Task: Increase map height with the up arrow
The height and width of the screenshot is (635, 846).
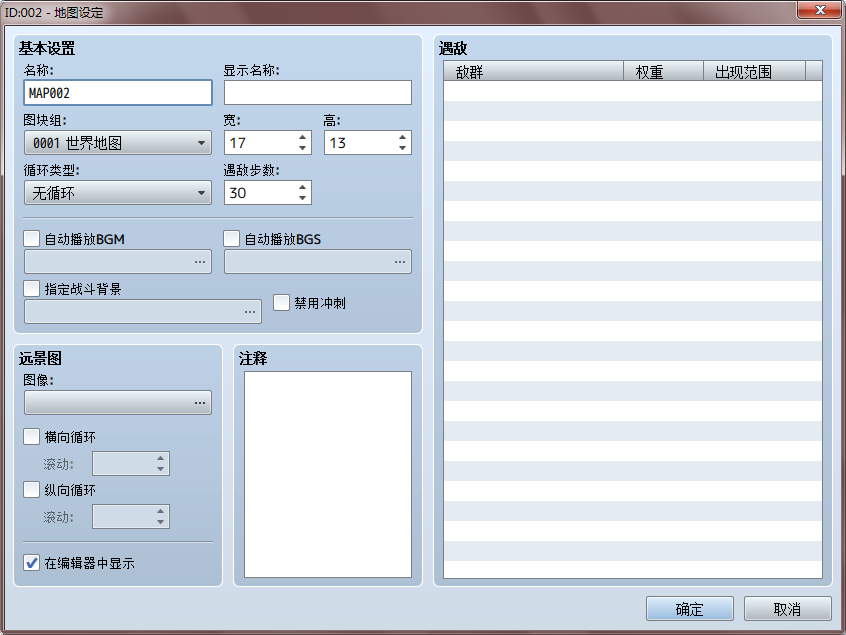Action: pos(402,137)
